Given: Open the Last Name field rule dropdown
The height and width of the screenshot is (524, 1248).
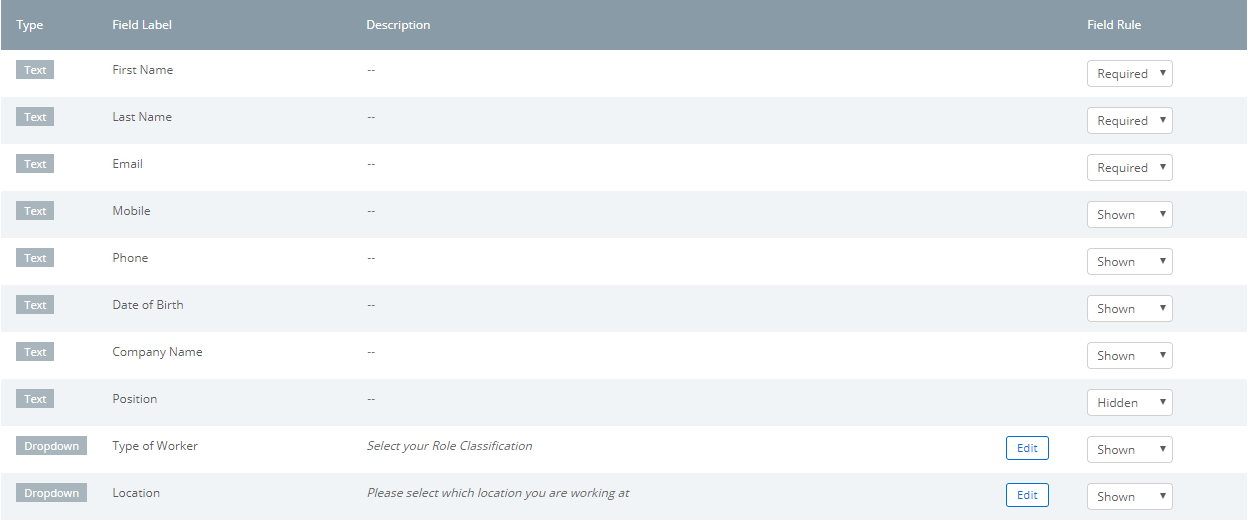Looking at the screenshot, I should (1129, 121).
